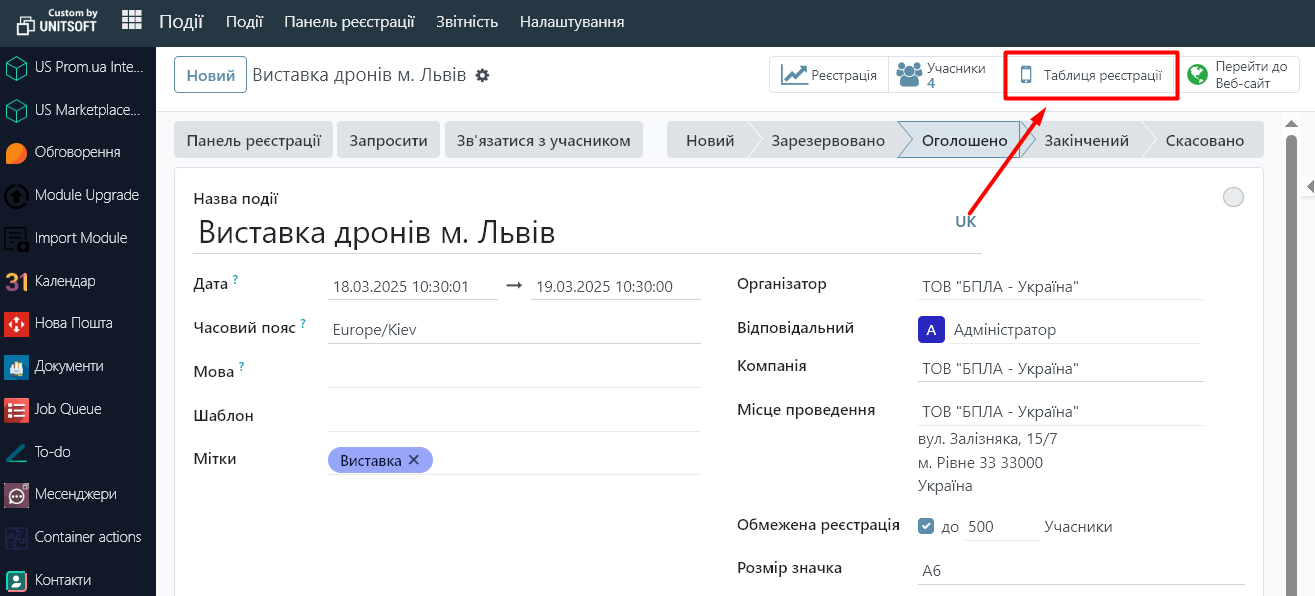Open the Календар app in sidebar
The height and width of the screenshot is (596, 1315).
click(64, 281)
